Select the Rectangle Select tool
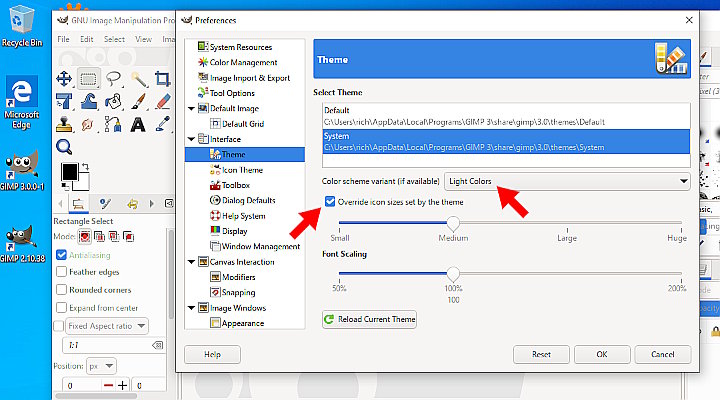 tap(88, 79)
